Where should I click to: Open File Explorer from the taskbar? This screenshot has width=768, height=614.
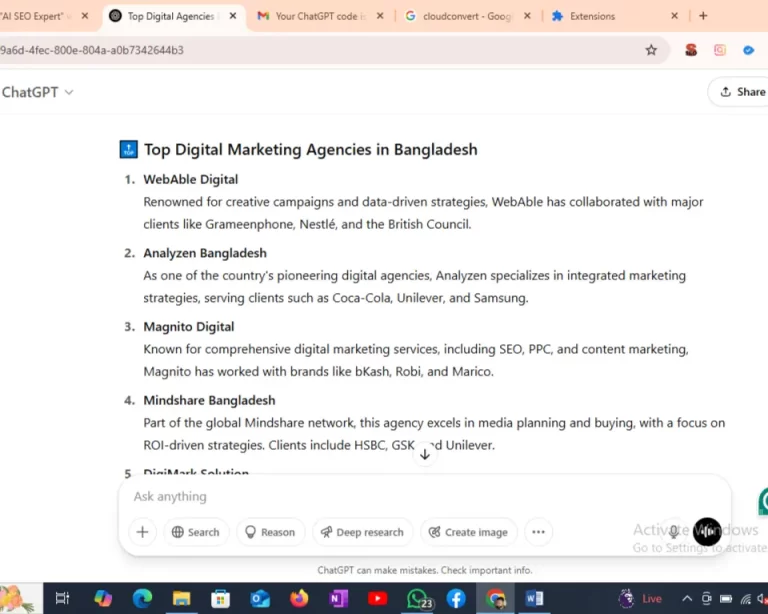[x=181, y=598]
